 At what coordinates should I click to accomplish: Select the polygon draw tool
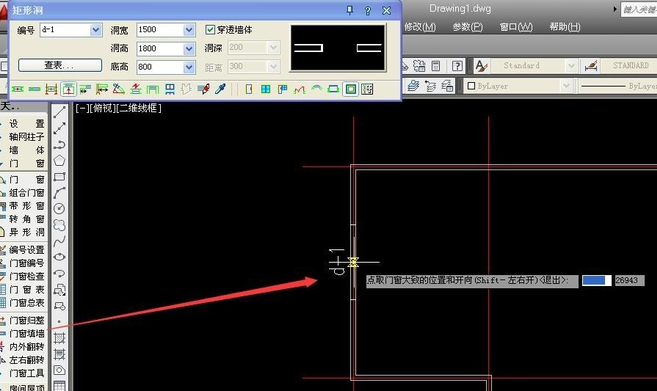click(59, 161)
